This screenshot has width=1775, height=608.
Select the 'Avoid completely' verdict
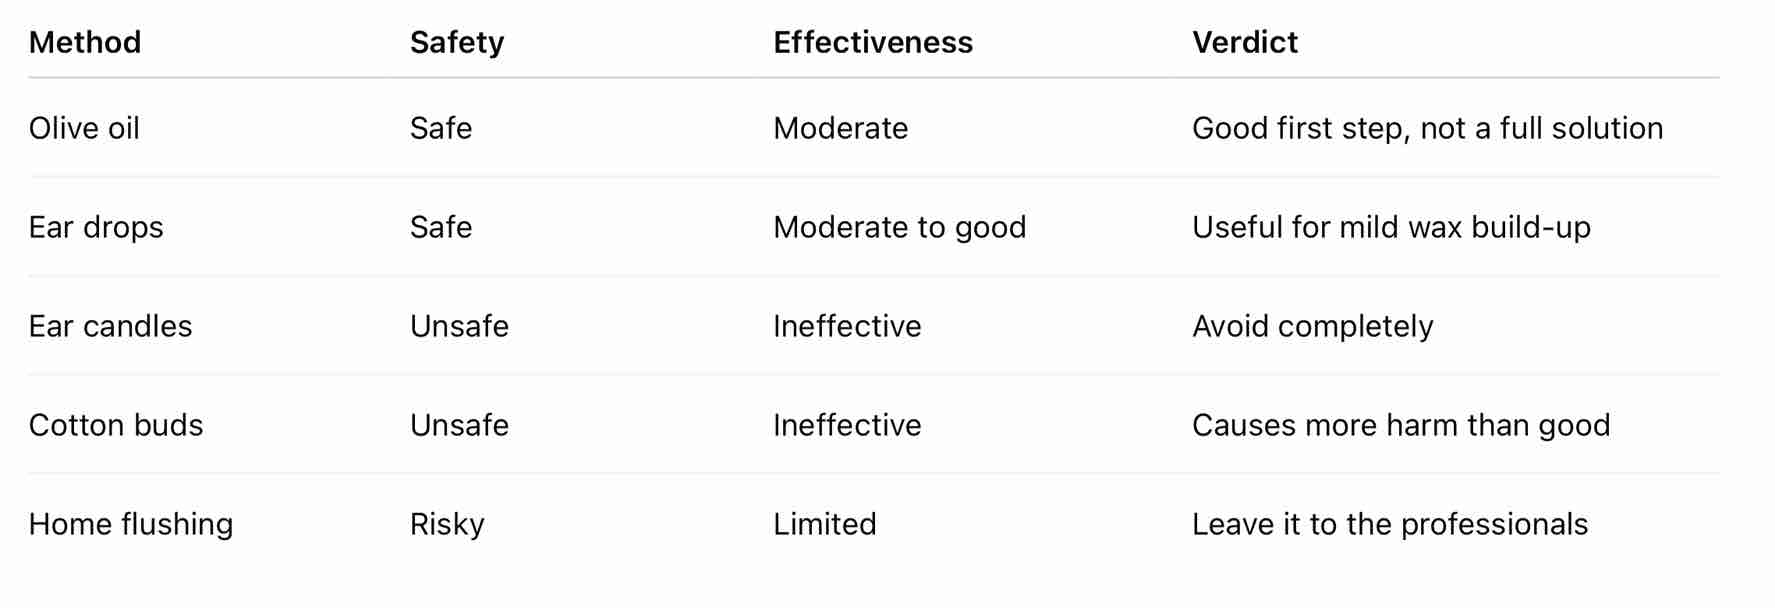coord(1312,326)
